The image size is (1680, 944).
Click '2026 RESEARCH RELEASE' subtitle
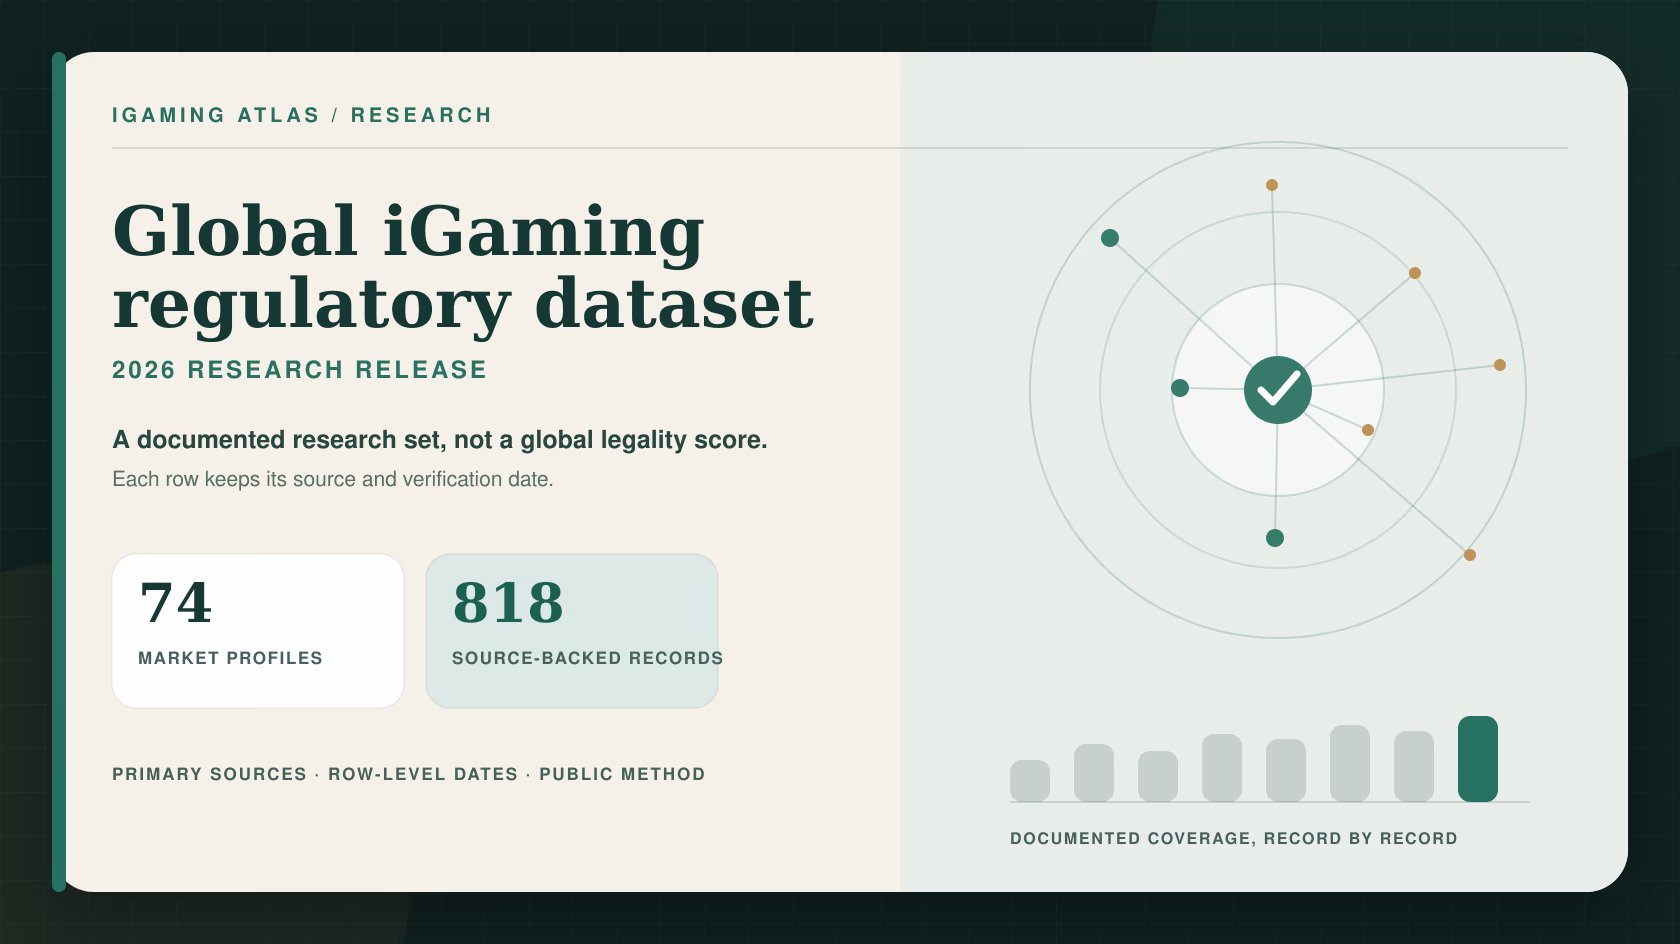point(299,370)
